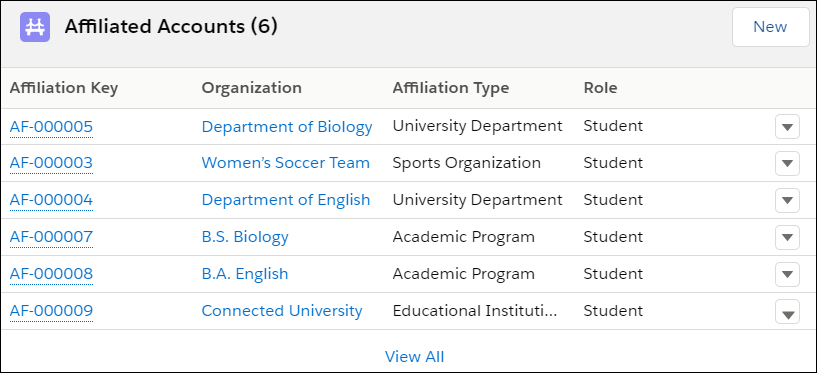This screenshot has width=817, height=373.
Task: Open row actions for Women's Soccer Team
Action: pos(787,164)
